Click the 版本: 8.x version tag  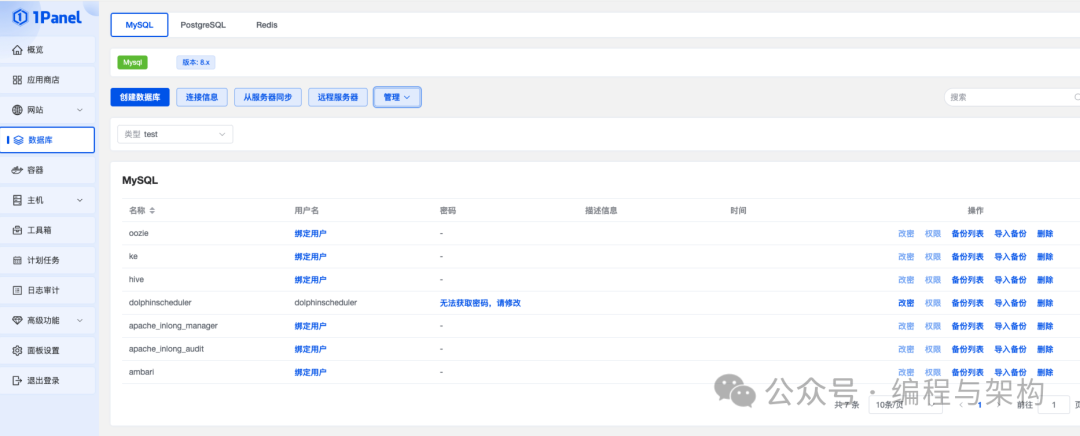coord(196,62)
